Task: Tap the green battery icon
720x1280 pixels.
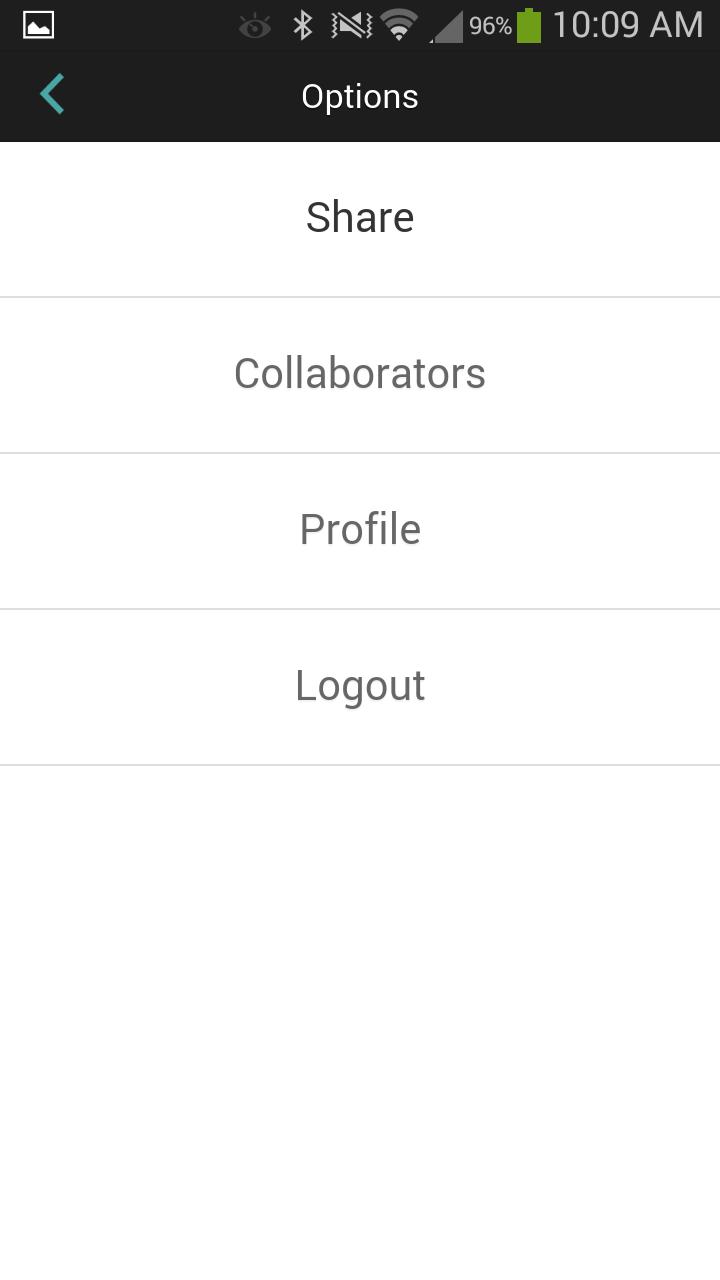Action: click(x=529, y=25)
